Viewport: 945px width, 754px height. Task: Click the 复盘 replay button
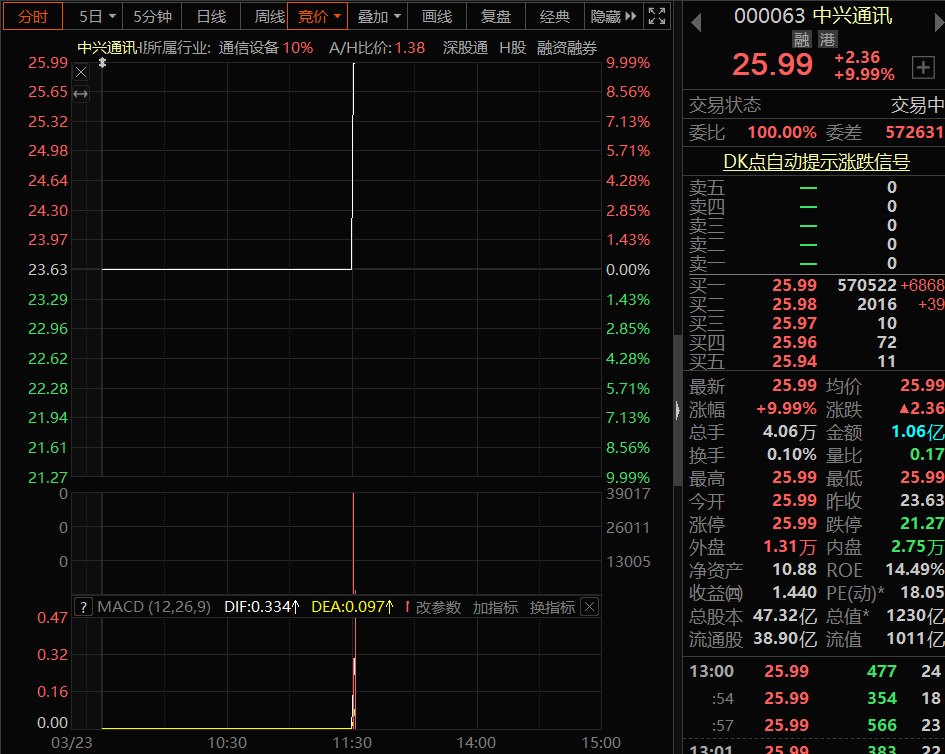point(496,16)
